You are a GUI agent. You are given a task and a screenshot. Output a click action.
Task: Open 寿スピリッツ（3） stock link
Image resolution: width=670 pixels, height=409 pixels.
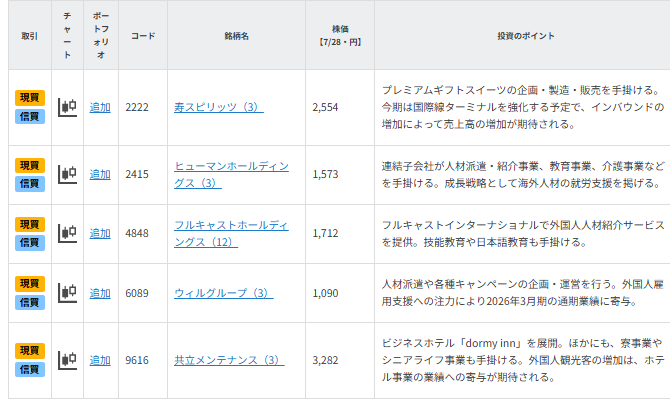point(219,107)
